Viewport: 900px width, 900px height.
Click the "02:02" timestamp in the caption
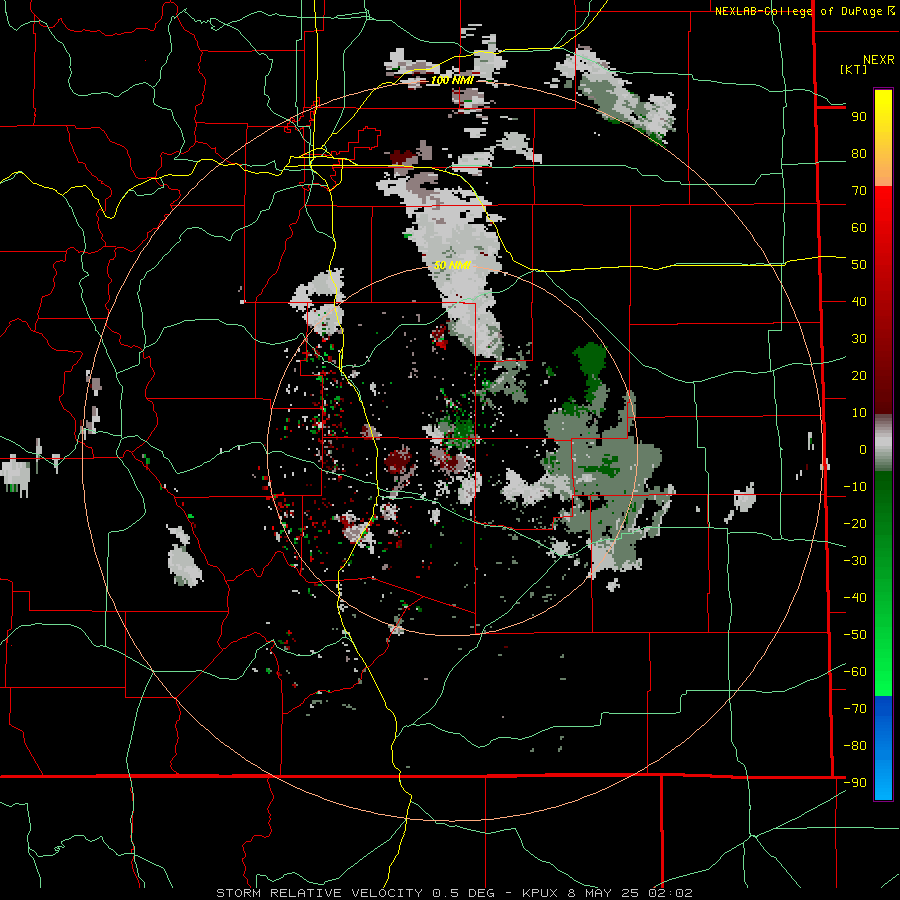[x=670, y=893]
